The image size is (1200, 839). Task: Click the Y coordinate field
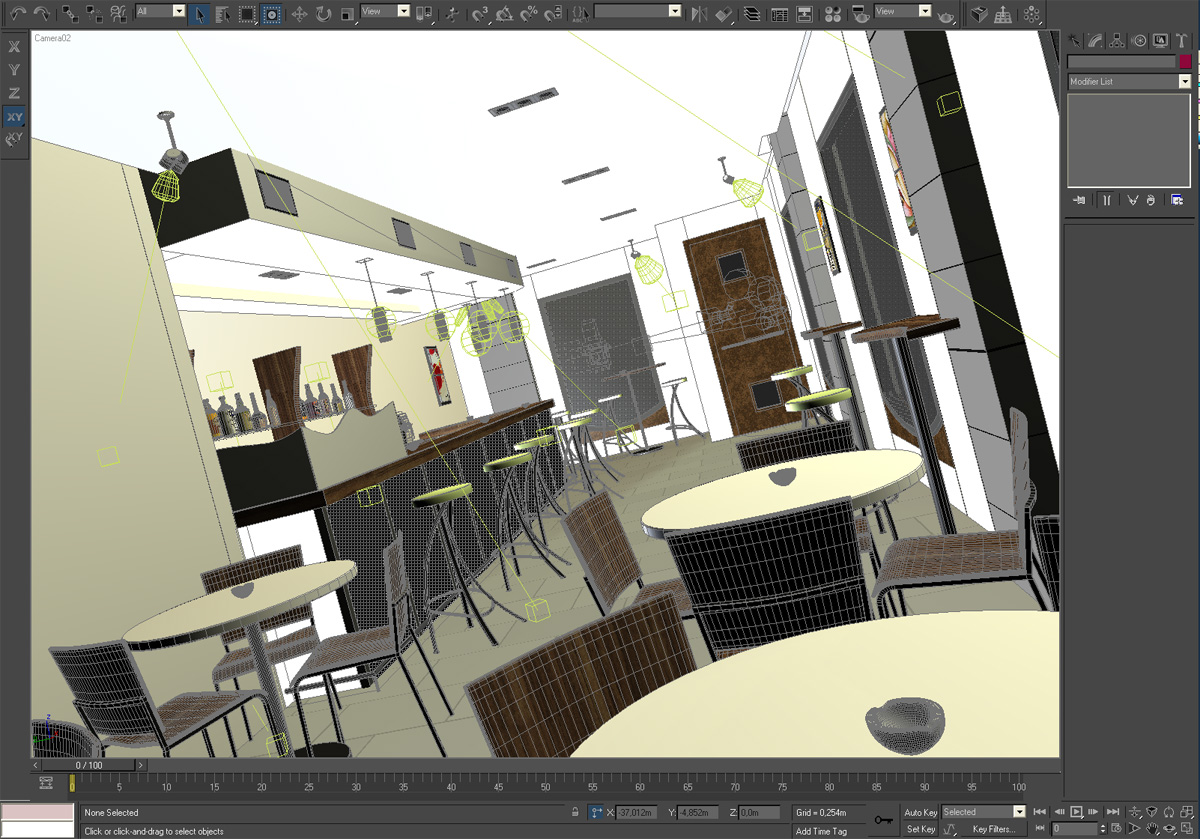[x=700, y=812]
